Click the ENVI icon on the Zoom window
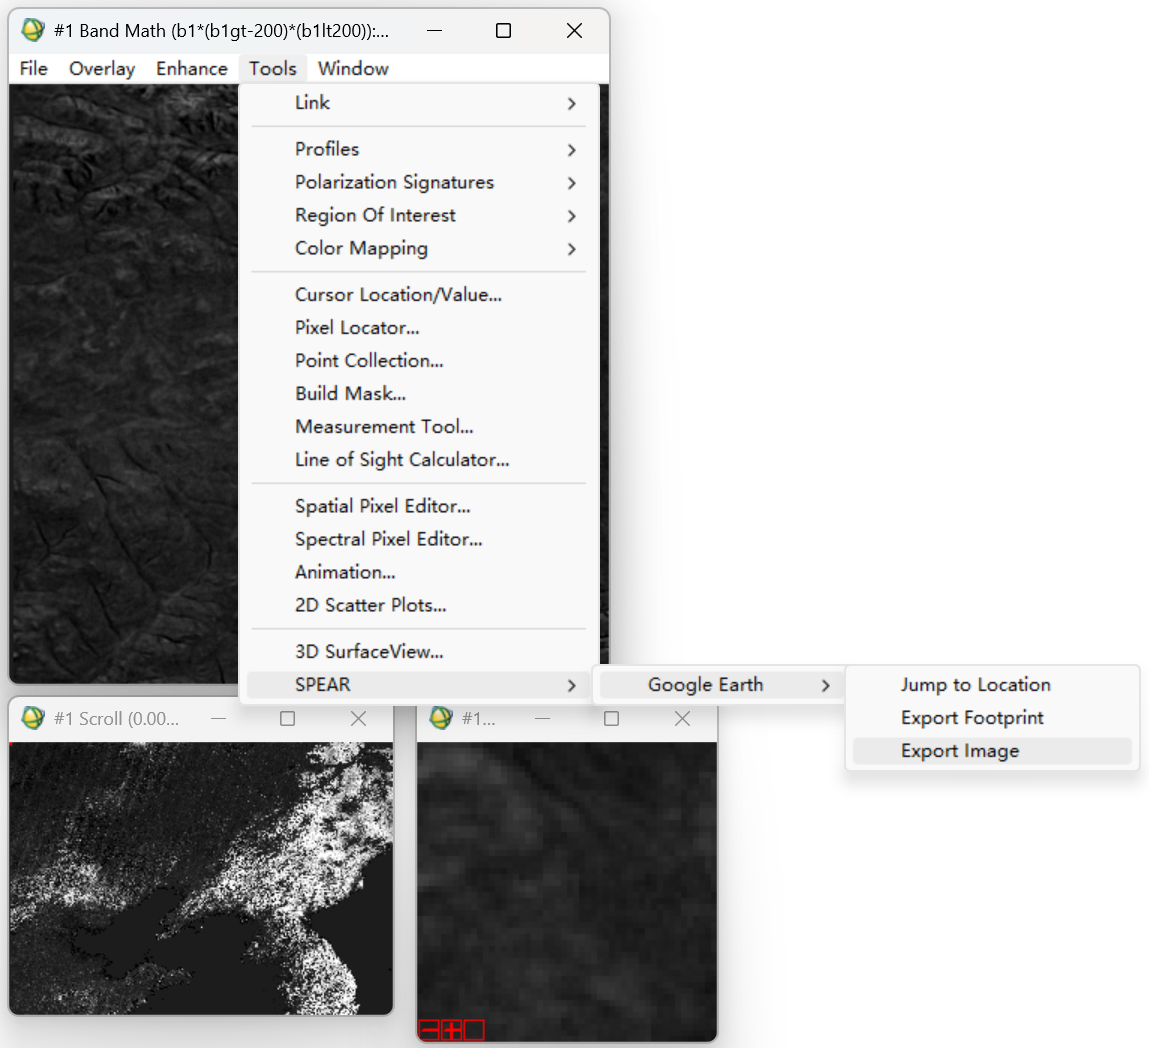 438,718
